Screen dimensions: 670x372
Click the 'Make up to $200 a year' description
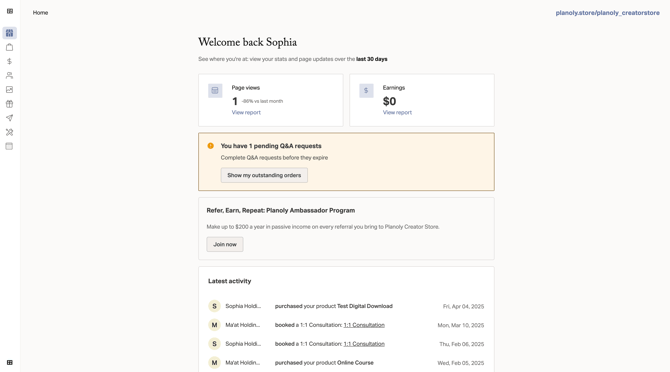[323, 227]
